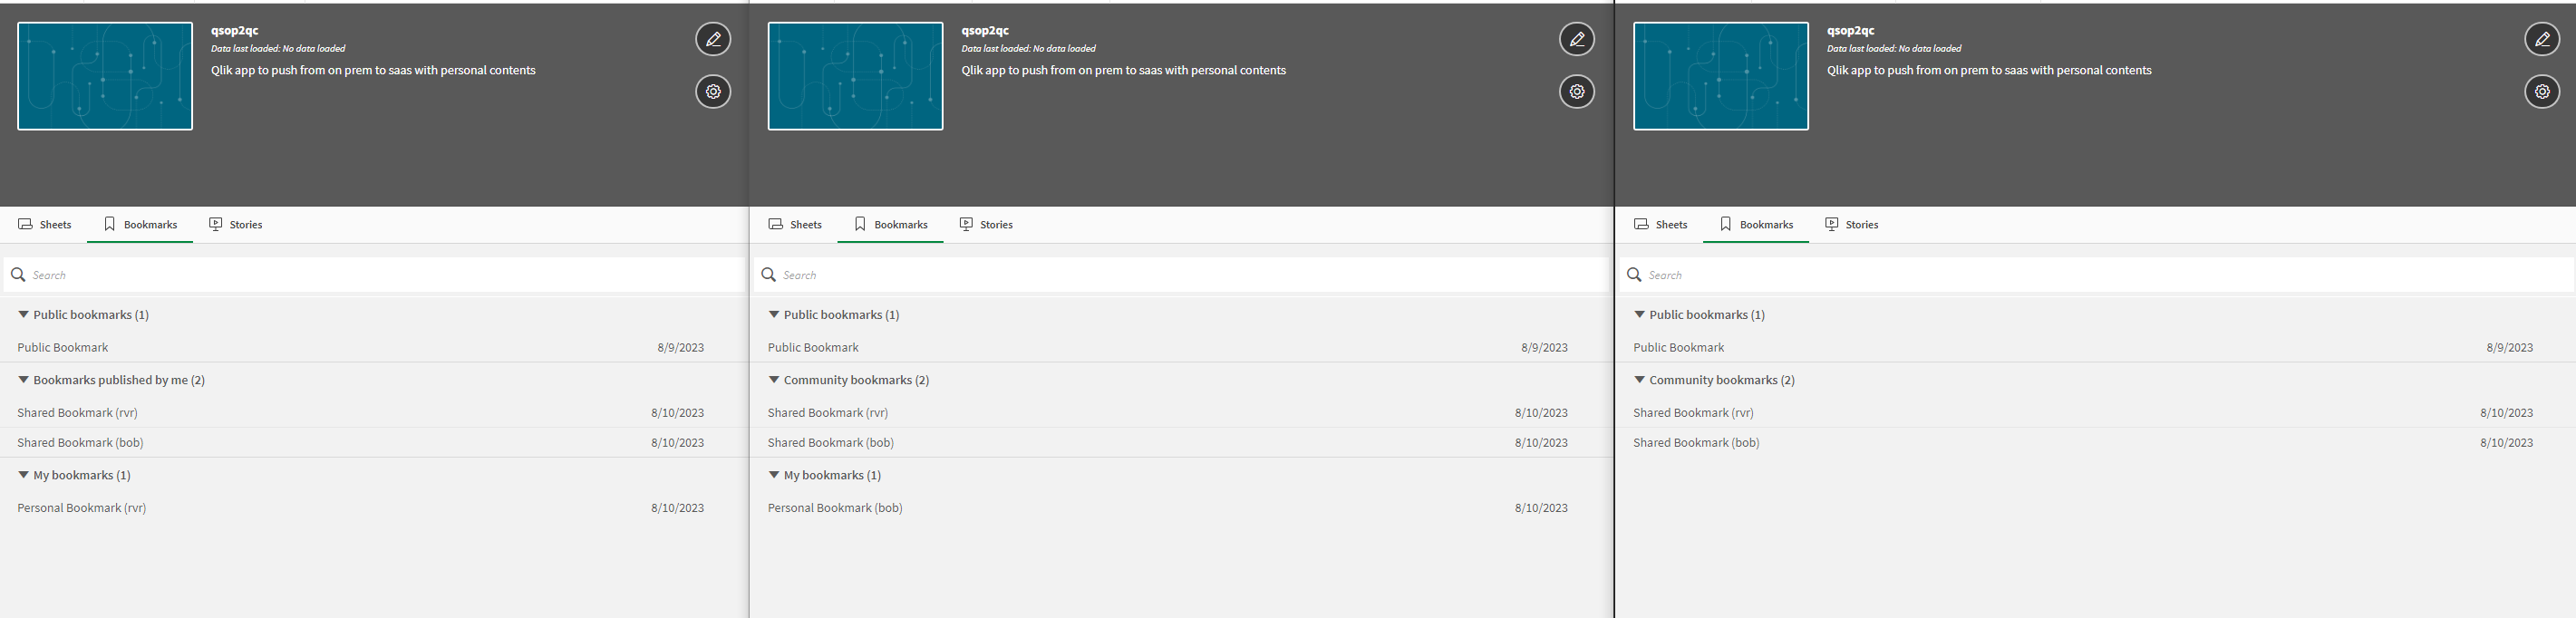Open app settings gear in middle panel
2576x618 pixels.
pyautogui.click(x=1577, y=91)
